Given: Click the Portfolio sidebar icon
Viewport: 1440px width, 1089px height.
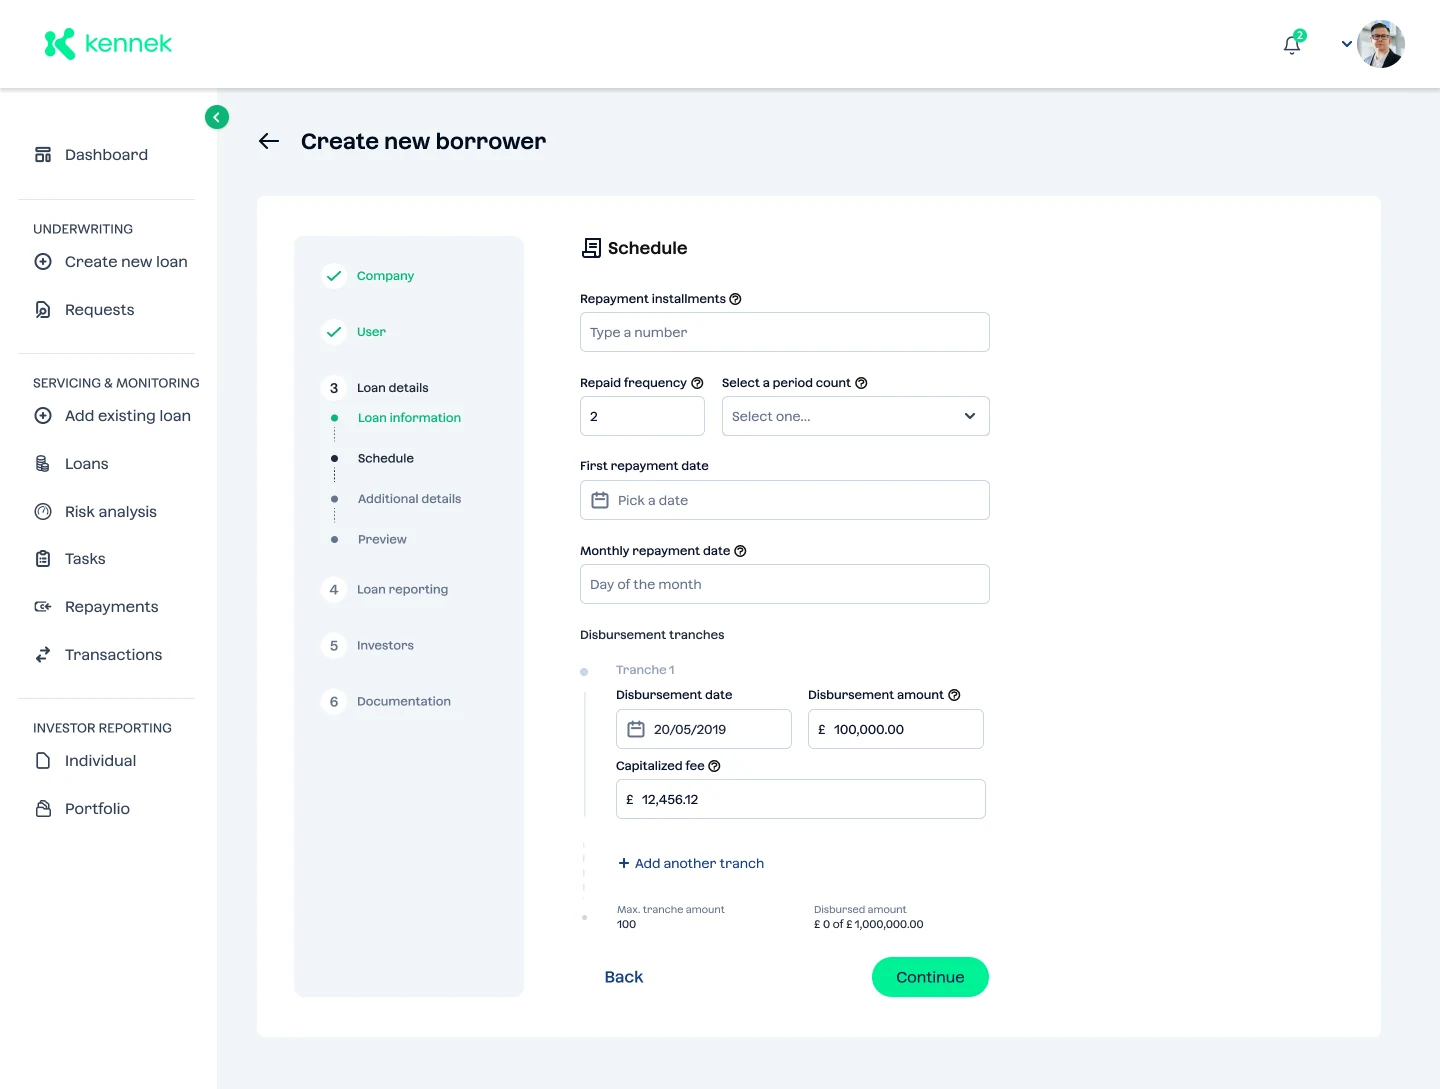Looking at the screenshot, I should 43,809.
